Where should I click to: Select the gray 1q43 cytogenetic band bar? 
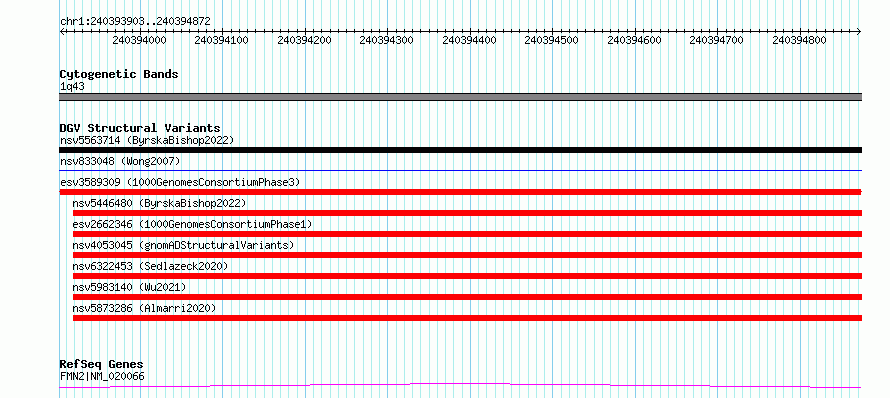pyautogui.click(x=461, y=97)
